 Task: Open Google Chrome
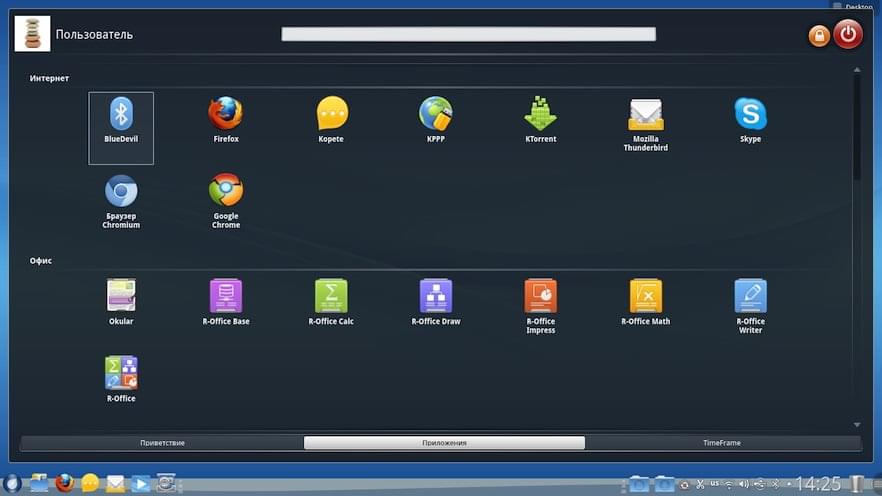tap(226, 201)
